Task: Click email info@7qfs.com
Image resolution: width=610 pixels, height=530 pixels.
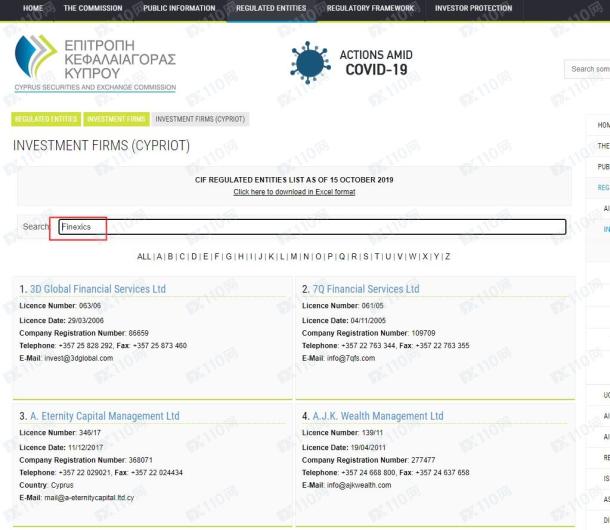Action: click(351, 358)
